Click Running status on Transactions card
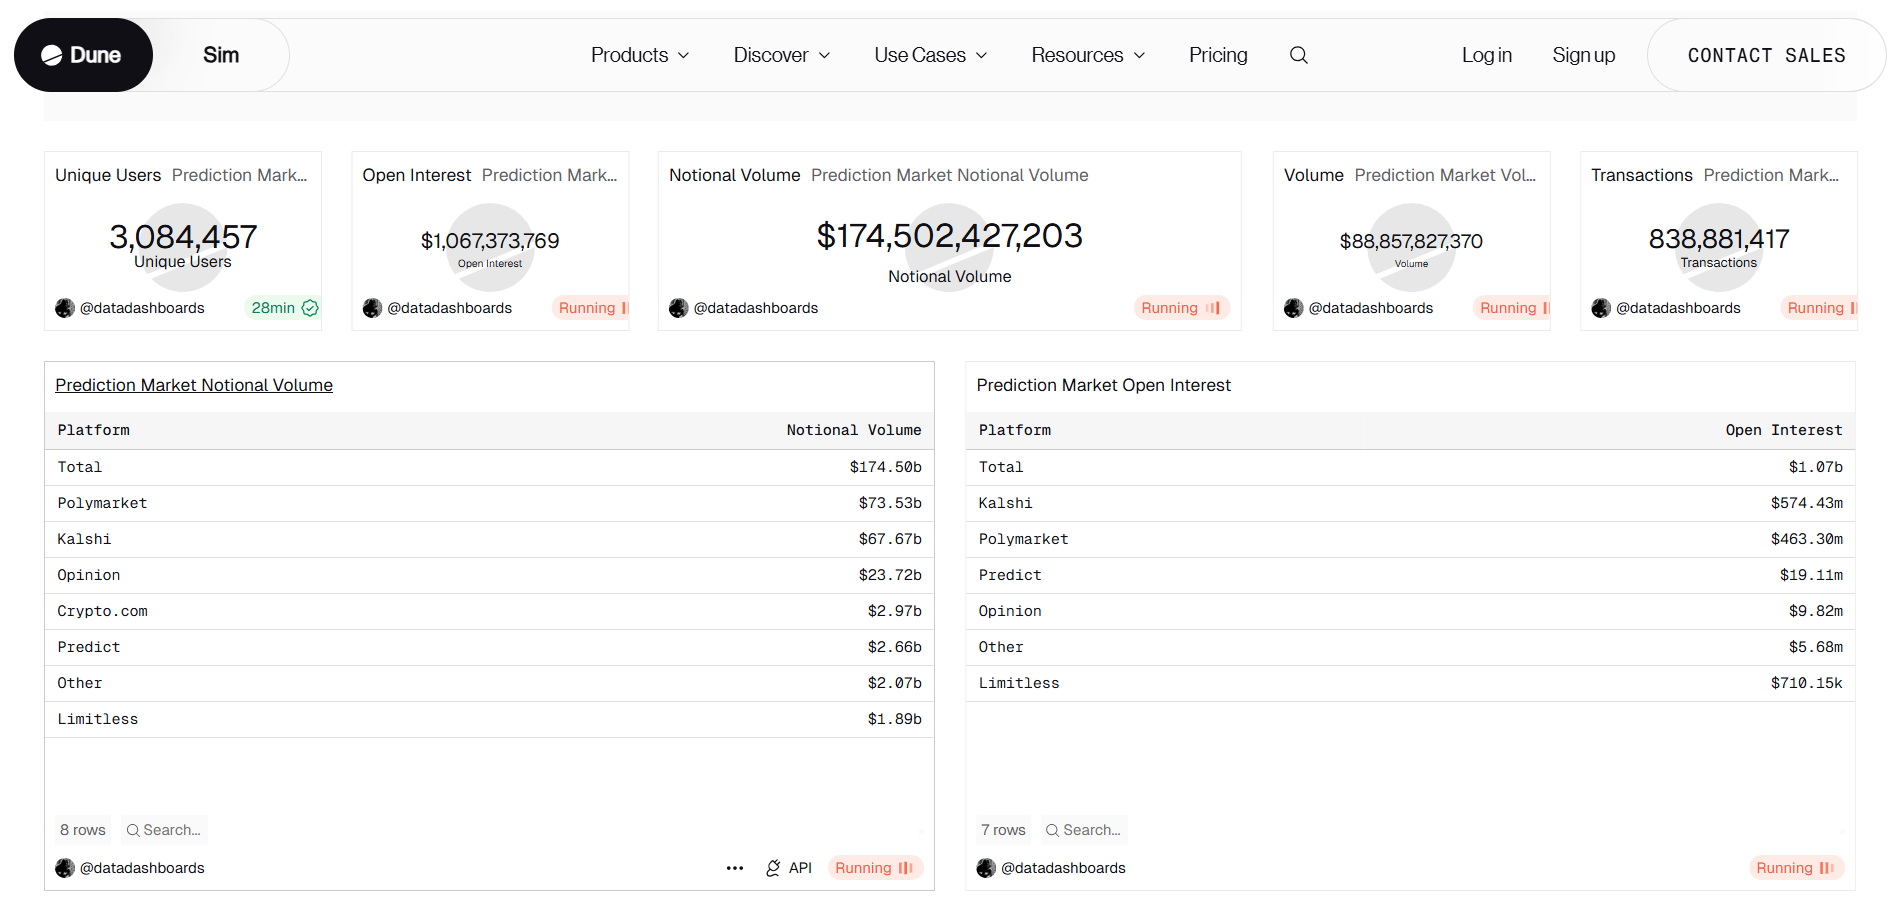Viewport: 1900px width, 918px height. pyautogui.click(x=1820, y=308)
